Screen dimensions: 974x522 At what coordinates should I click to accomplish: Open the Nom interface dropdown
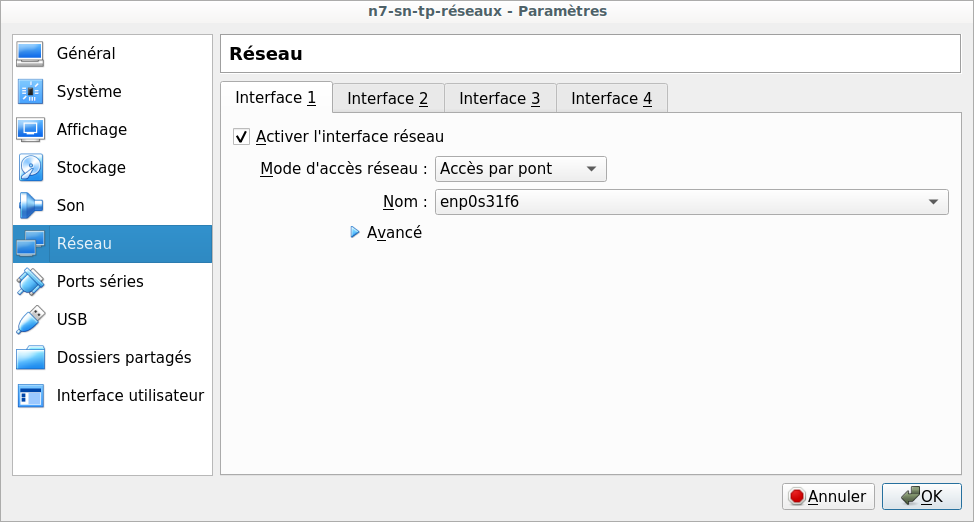click(x=691, y=202)
